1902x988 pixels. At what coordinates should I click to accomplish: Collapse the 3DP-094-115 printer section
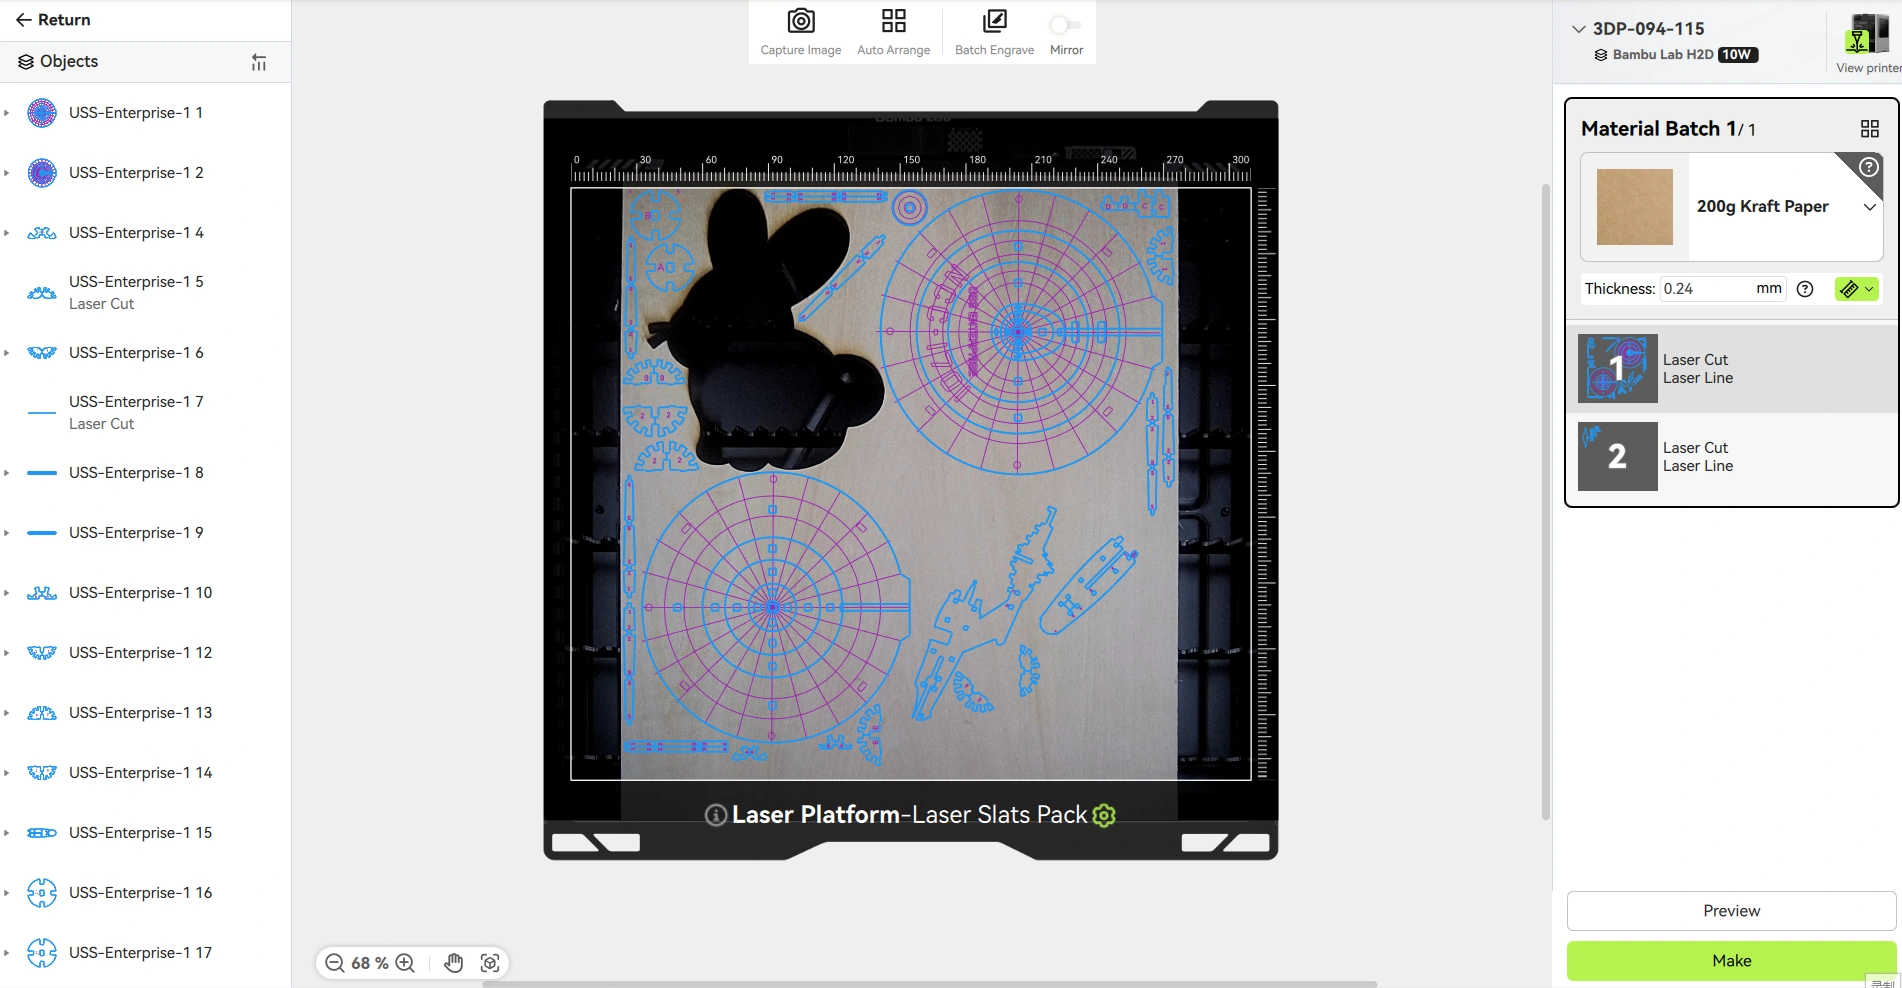pos(1579,29)
